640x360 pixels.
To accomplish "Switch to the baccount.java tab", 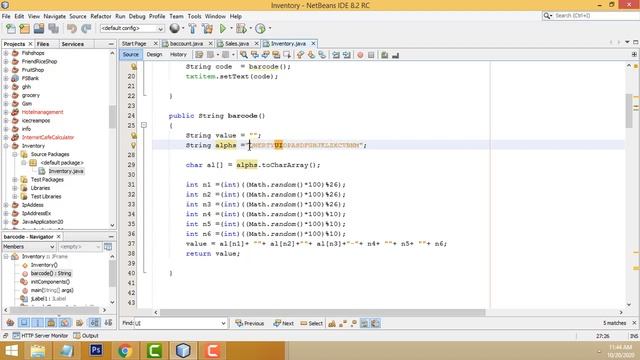I will click(186, 44).
